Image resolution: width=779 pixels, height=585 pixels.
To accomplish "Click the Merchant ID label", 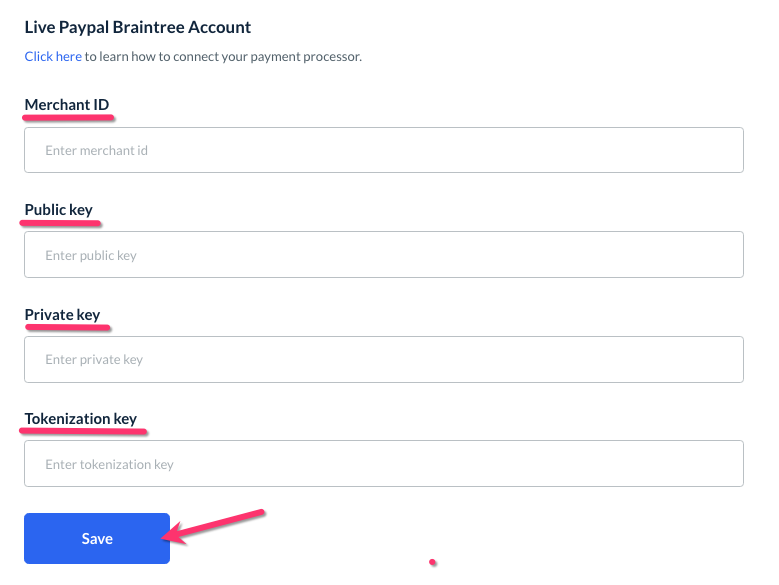I will coord(67,105).
